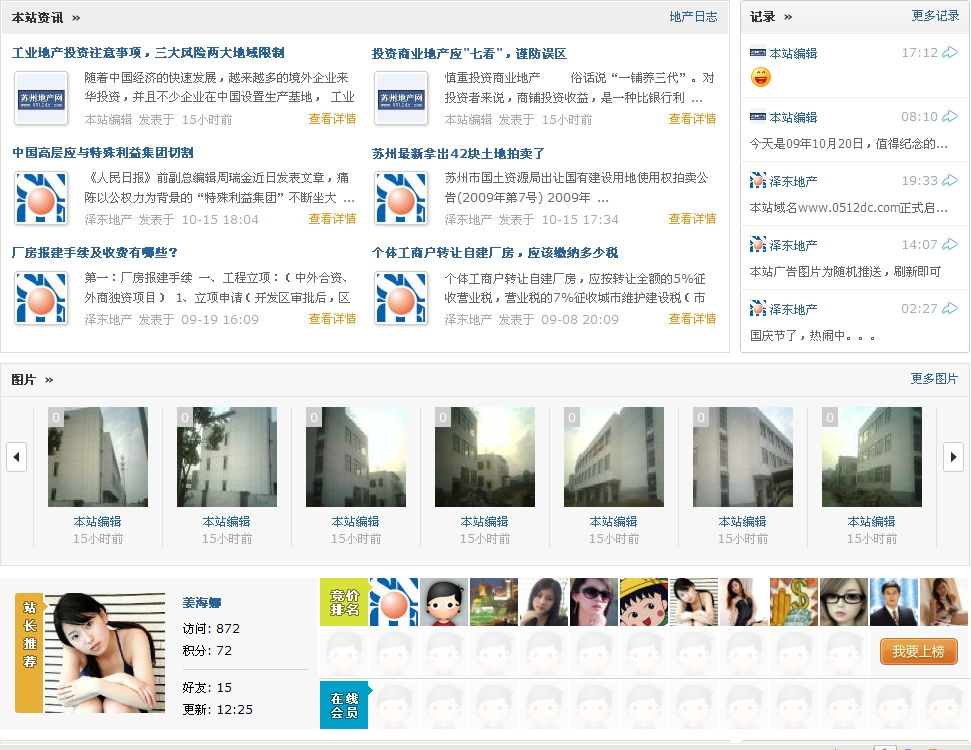Open the 更多记录 link
This screenshot has height=750, width=971.
pos(935,15)
